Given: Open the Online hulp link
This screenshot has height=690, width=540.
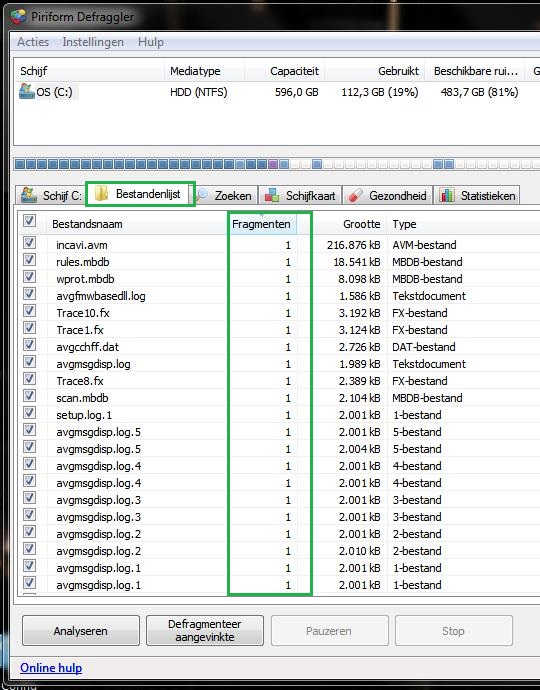Looking at the screenshot, I should click(x=51, y=668).
